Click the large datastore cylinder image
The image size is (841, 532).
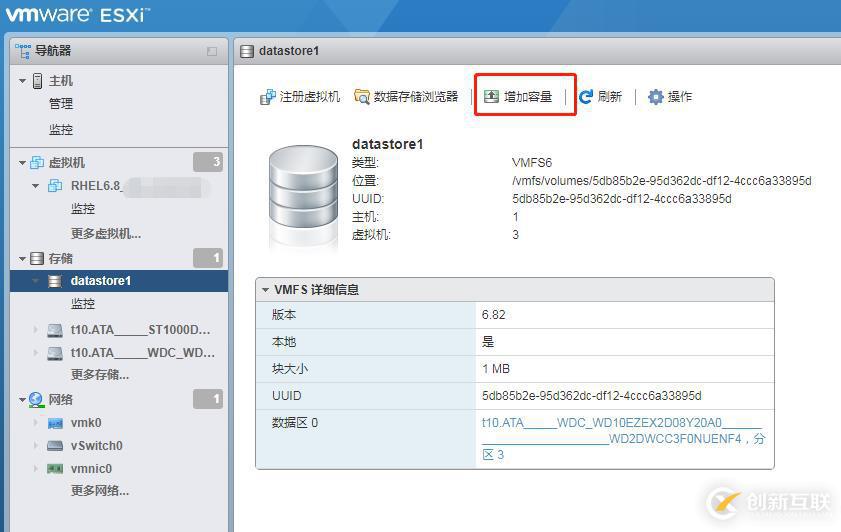coord(304,196)
